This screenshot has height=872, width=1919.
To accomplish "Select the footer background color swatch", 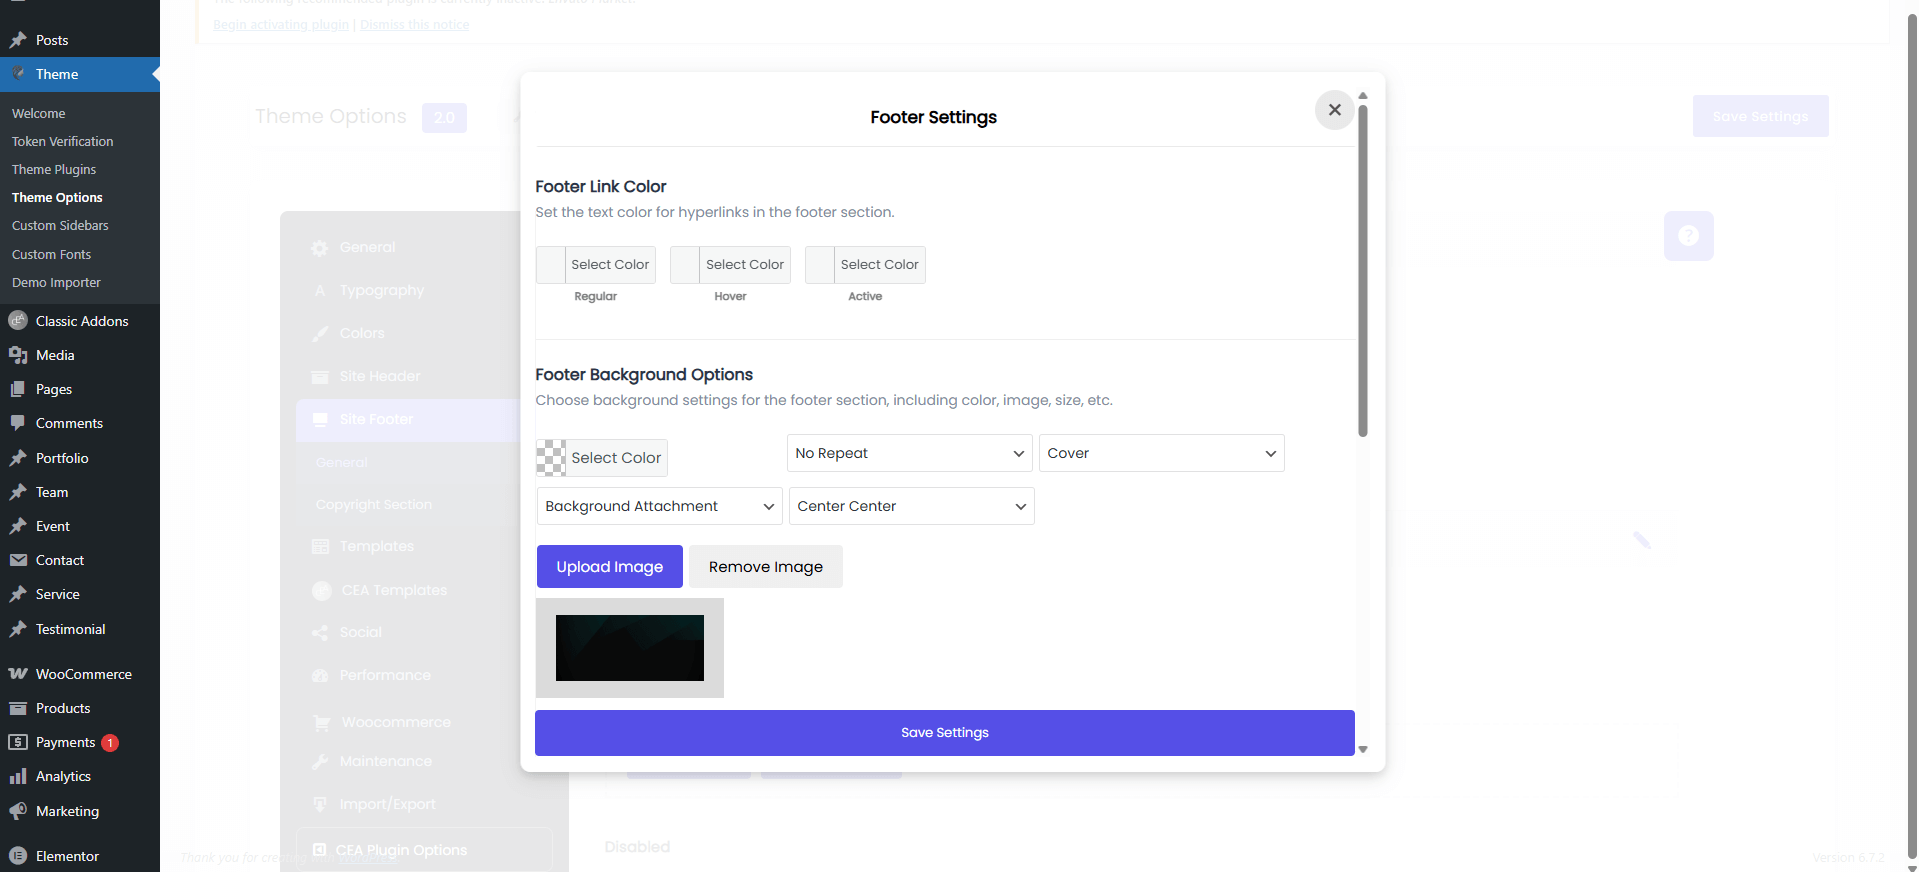I will [551, 458].
